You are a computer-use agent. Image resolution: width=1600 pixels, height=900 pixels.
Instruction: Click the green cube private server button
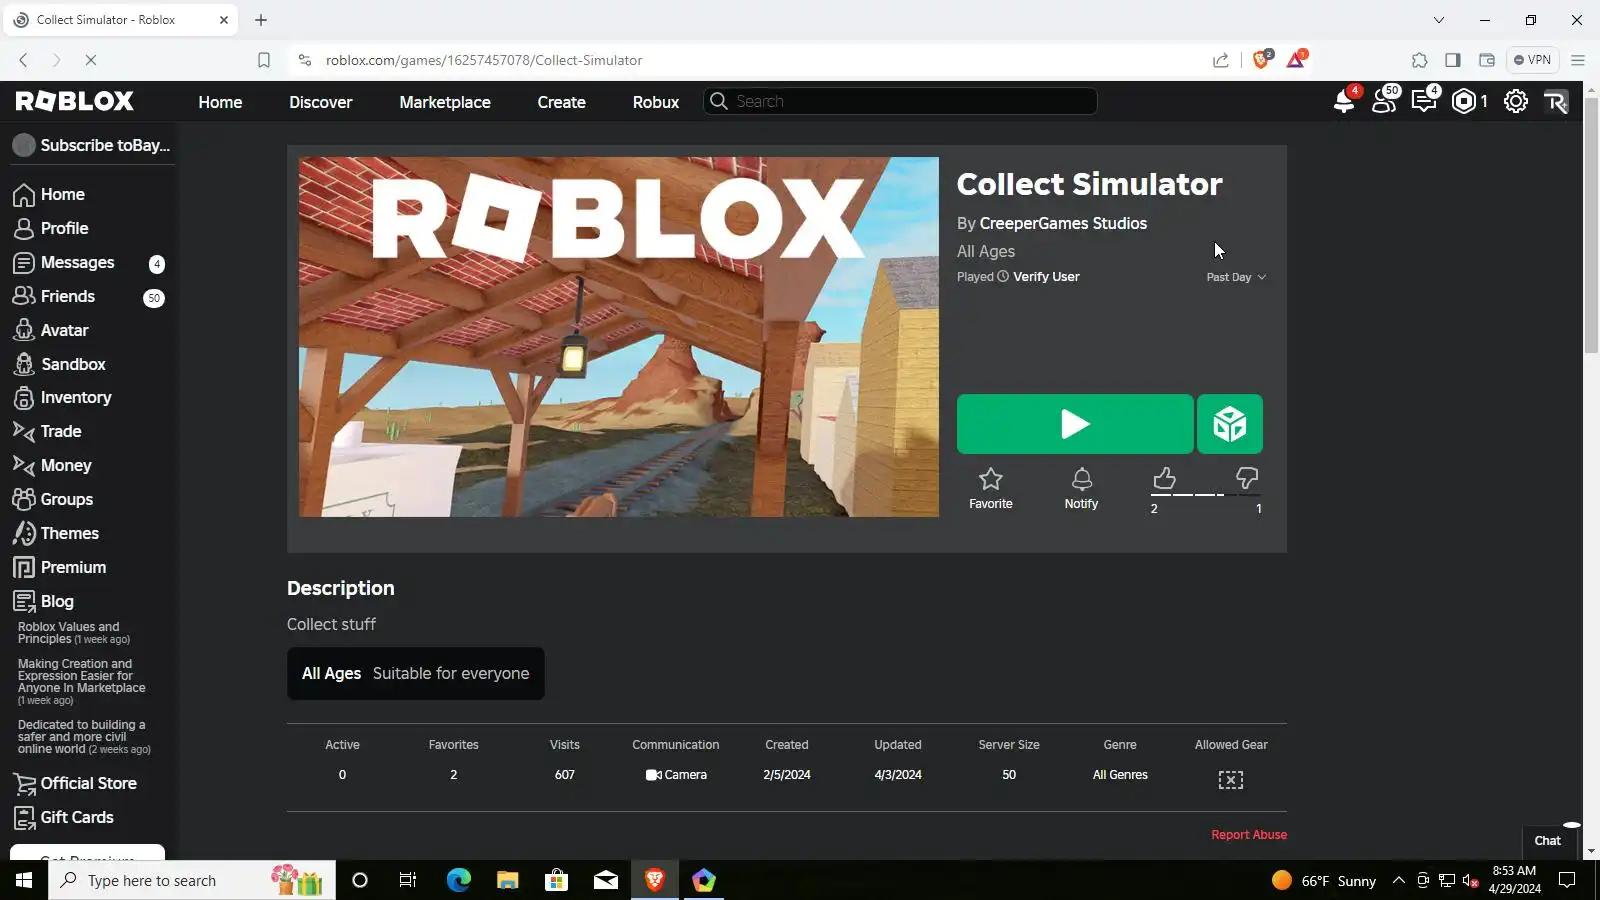click(x=1230, y=424)
